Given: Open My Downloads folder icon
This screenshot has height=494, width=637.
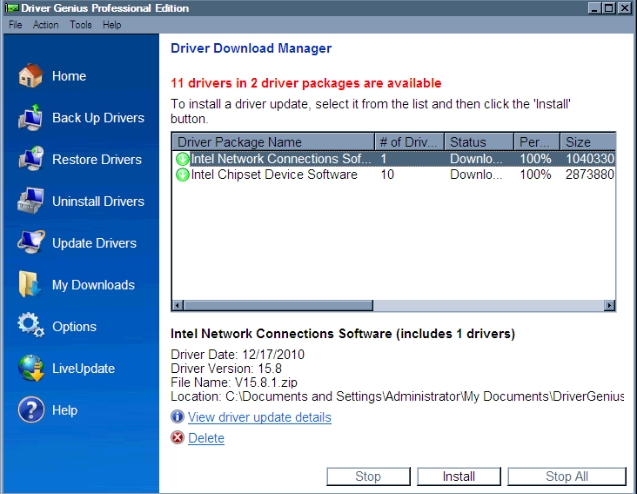Looking at the screenshot, I should (31, 285).
